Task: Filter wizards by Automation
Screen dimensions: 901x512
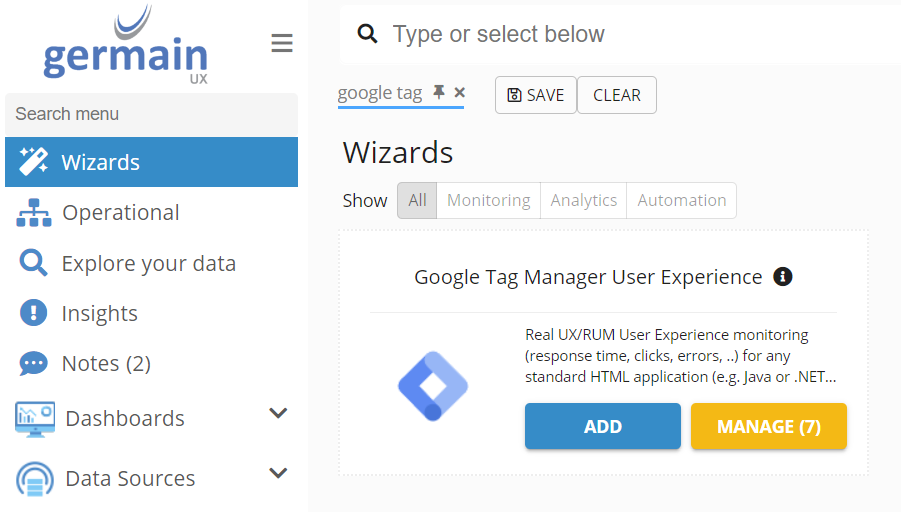Action: (x=681, y=200)
